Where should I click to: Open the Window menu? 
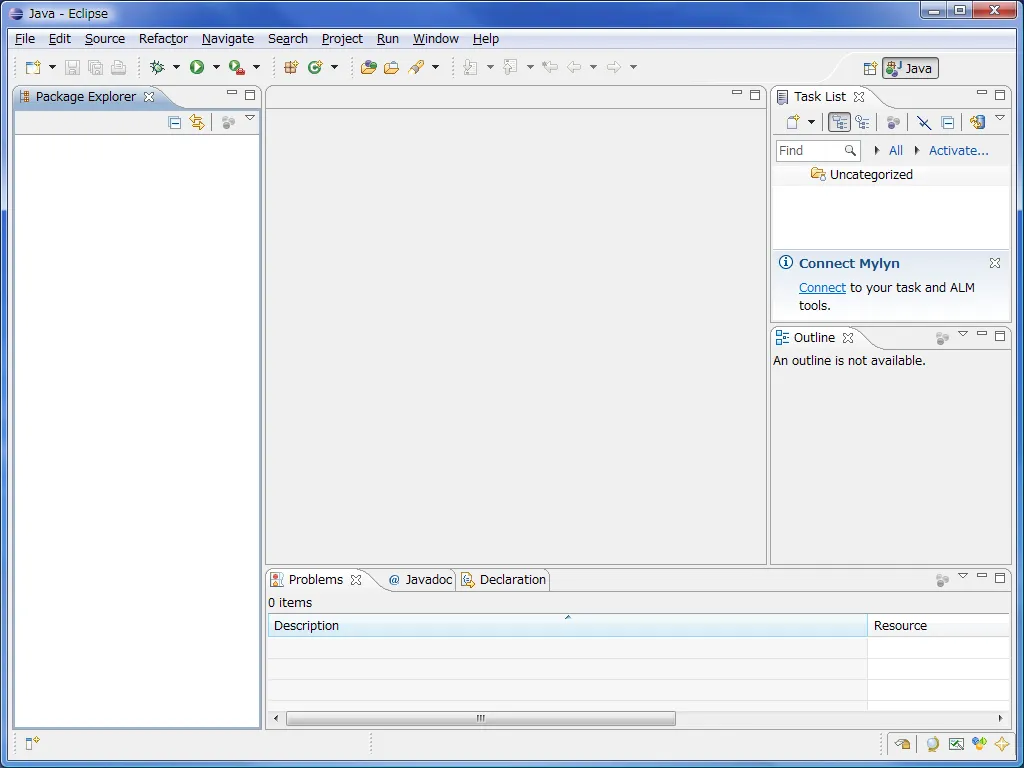pos(436,39)
